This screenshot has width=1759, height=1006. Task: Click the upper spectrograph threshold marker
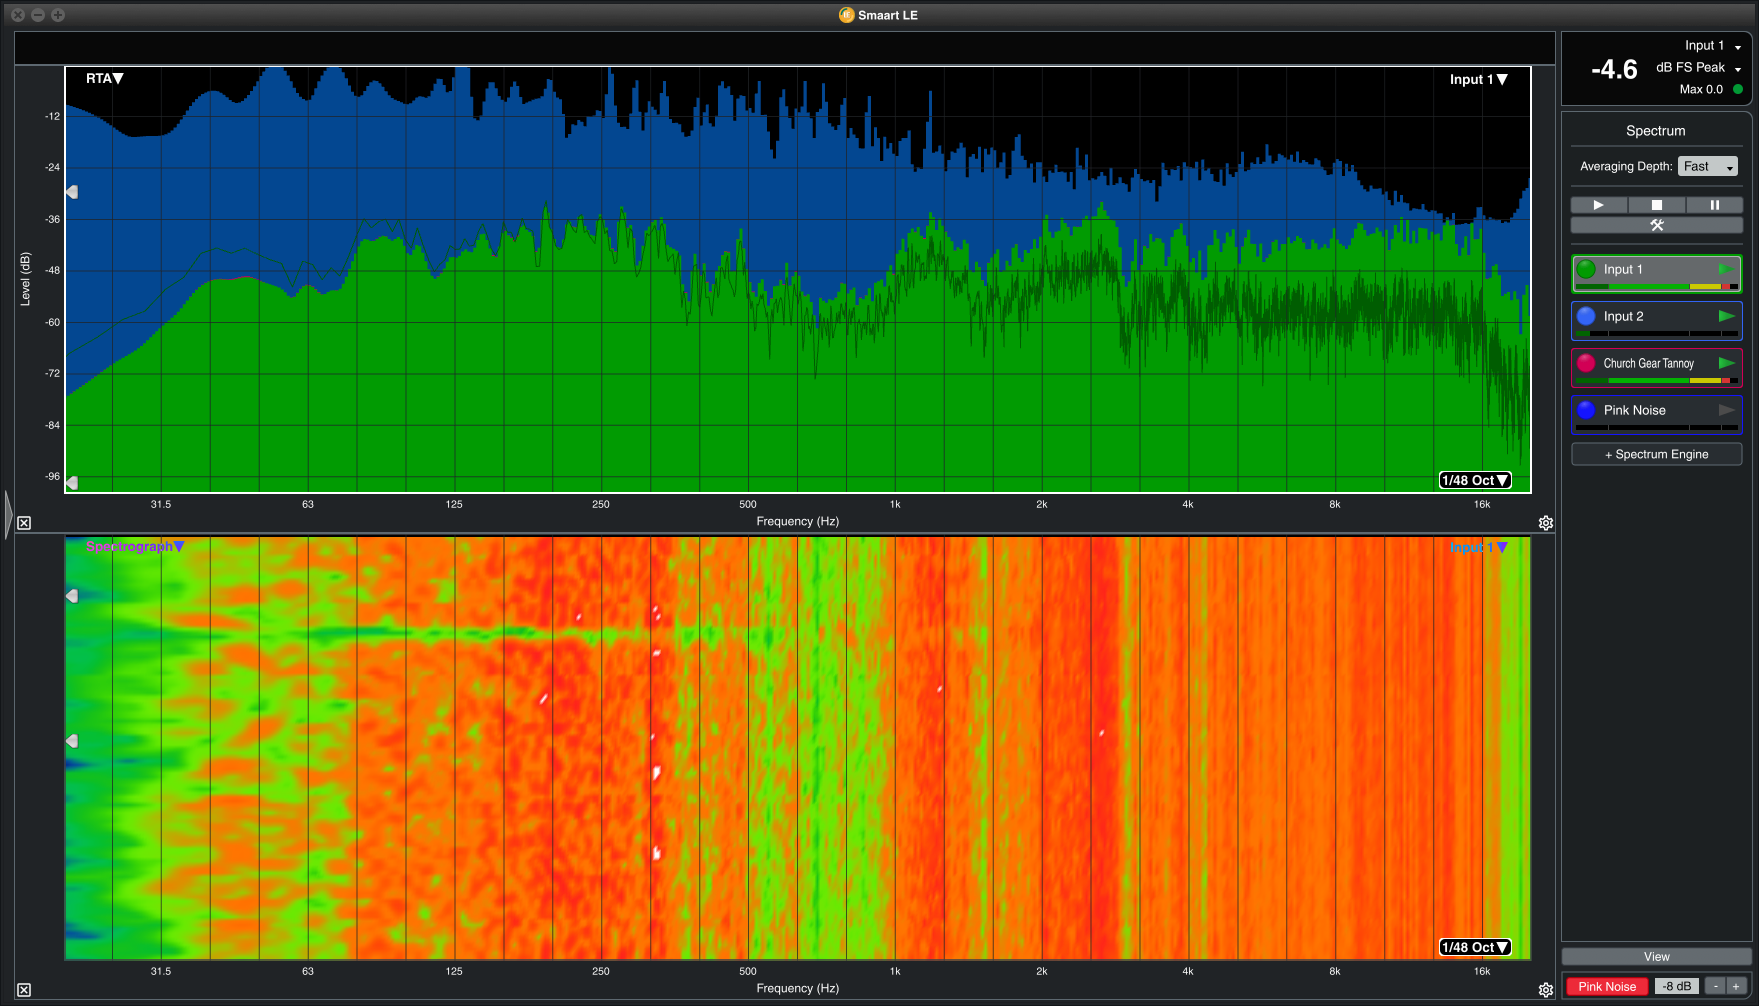point(72,596)
